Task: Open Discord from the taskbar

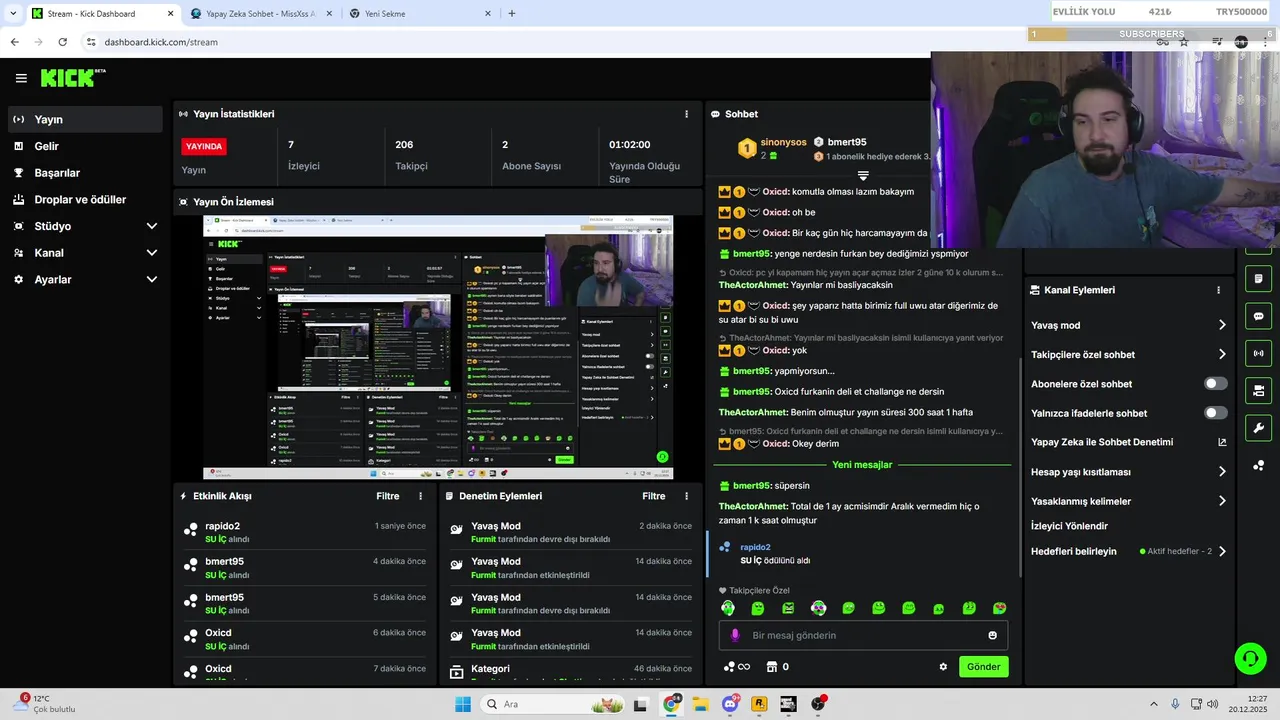Action: click(730, 704)
